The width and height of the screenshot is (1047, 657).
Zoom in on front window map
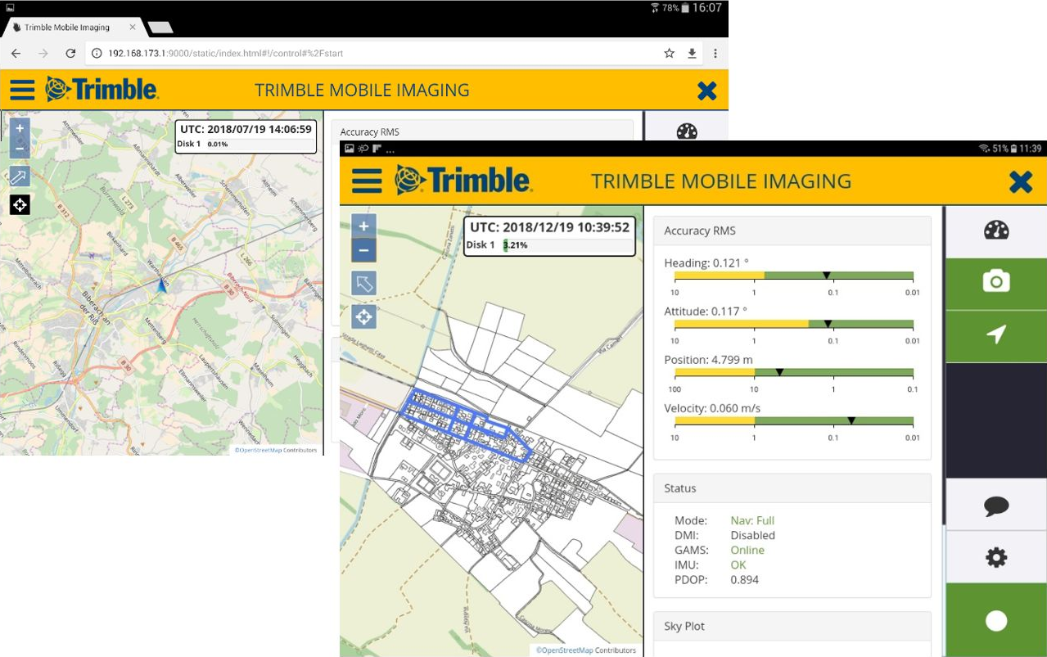(364, 226)
